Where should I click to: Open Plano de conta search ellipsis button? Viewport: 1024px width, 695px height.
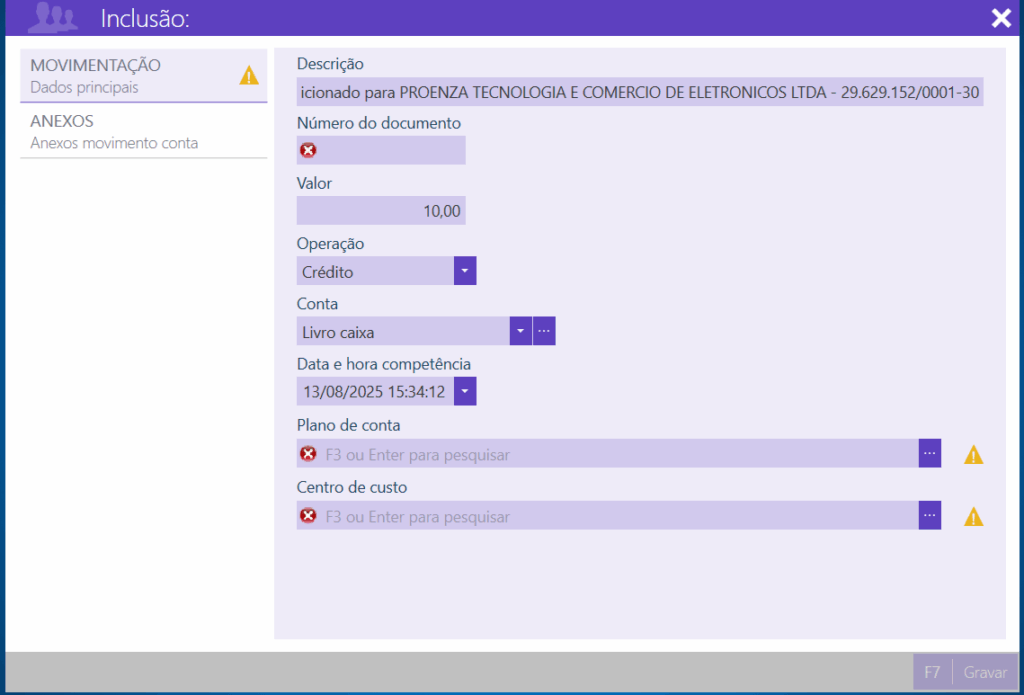[x=930, y=454]
